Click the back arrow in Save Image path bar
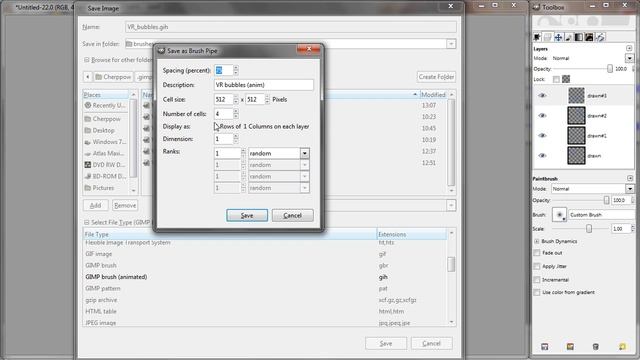640x360 pixels. click(87, 77)
